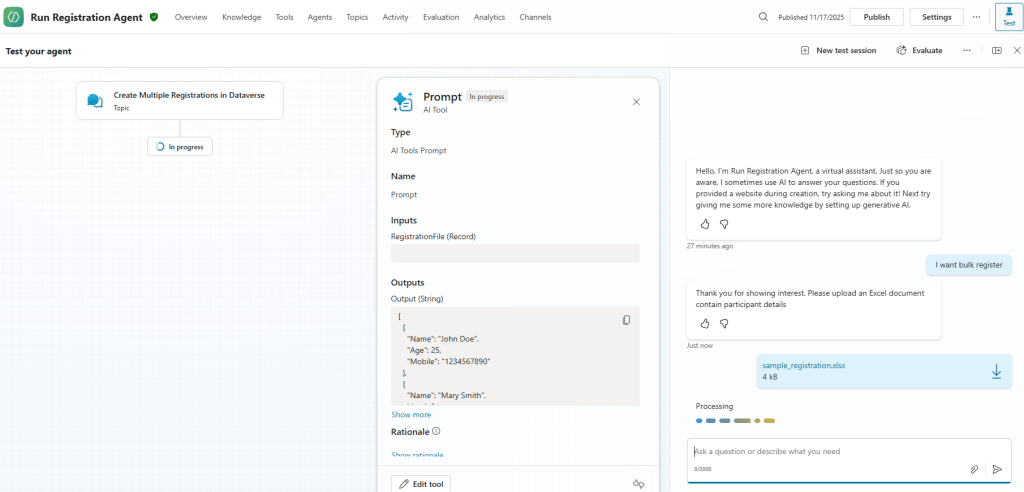Toggle the Test panel button
The height and width of the screenshot is (492, 1024).
1008,17
